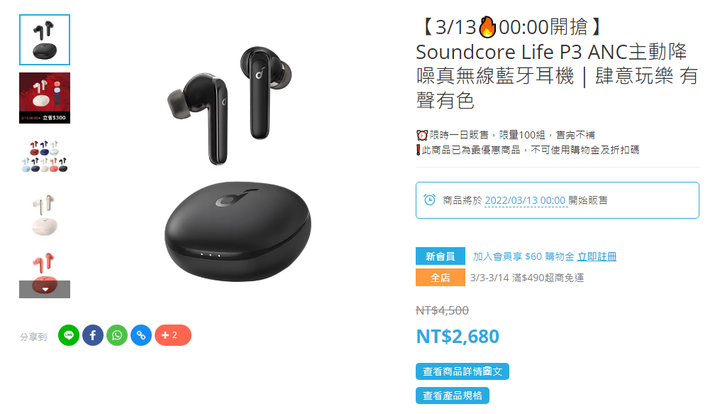
Task: Copy product link via chain icon
Action: 141,335
